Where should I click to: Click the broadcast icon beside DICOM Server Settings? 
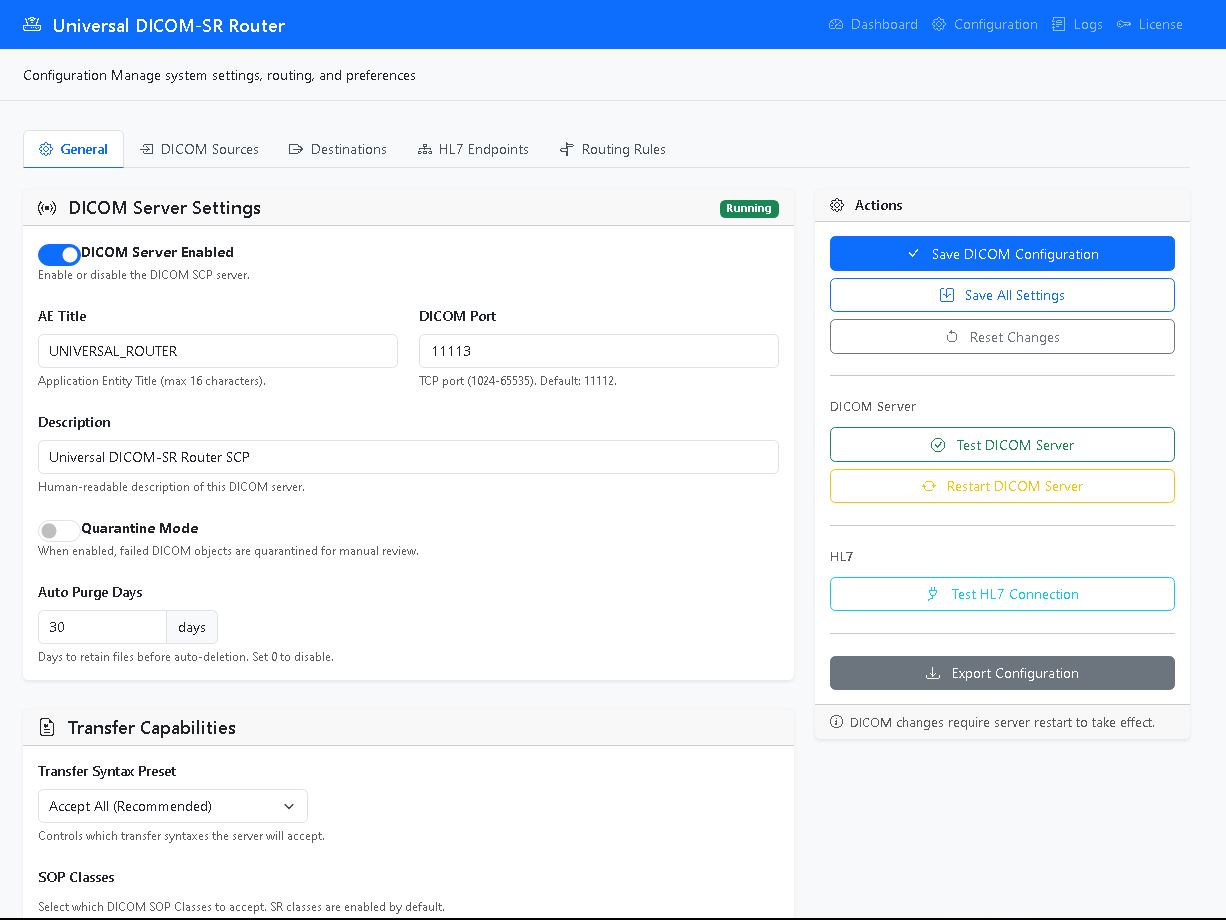[x=47, y=208]
